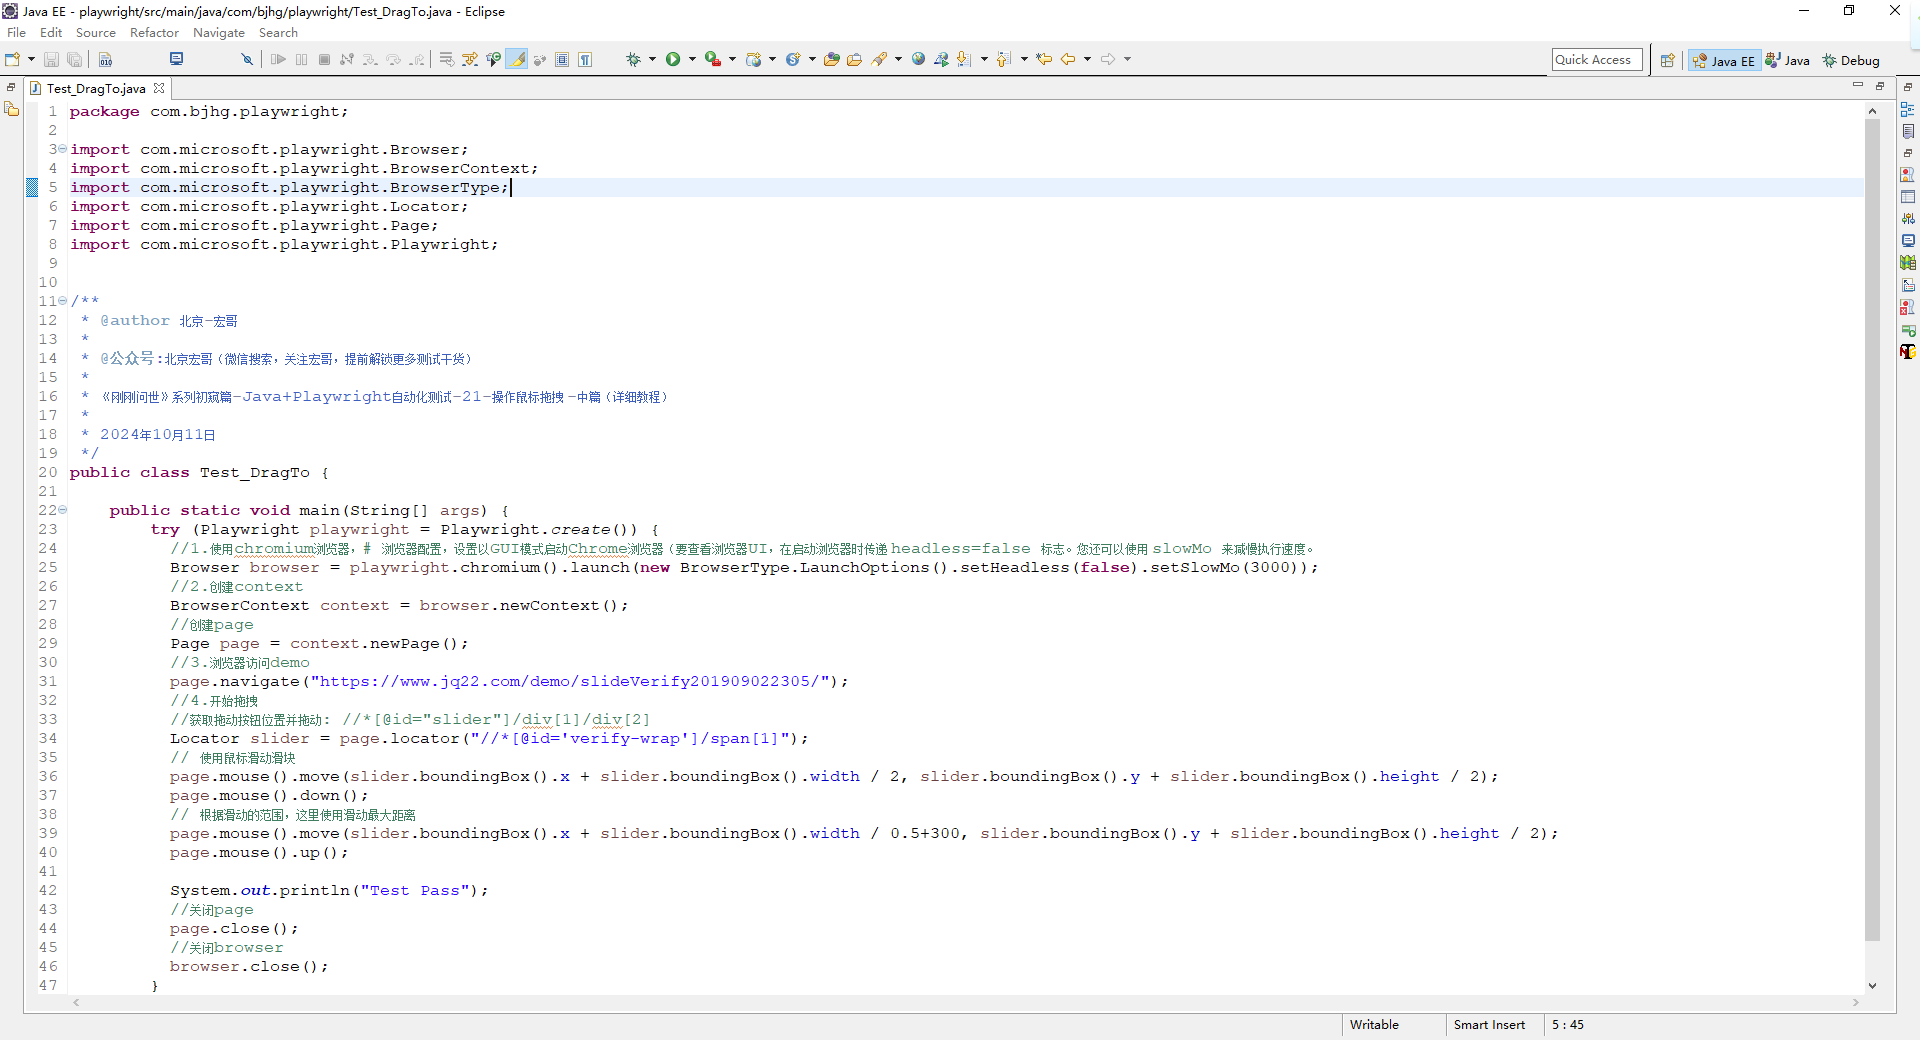Click the Debug bug icon in toolbar

click(x=633, y=60)
